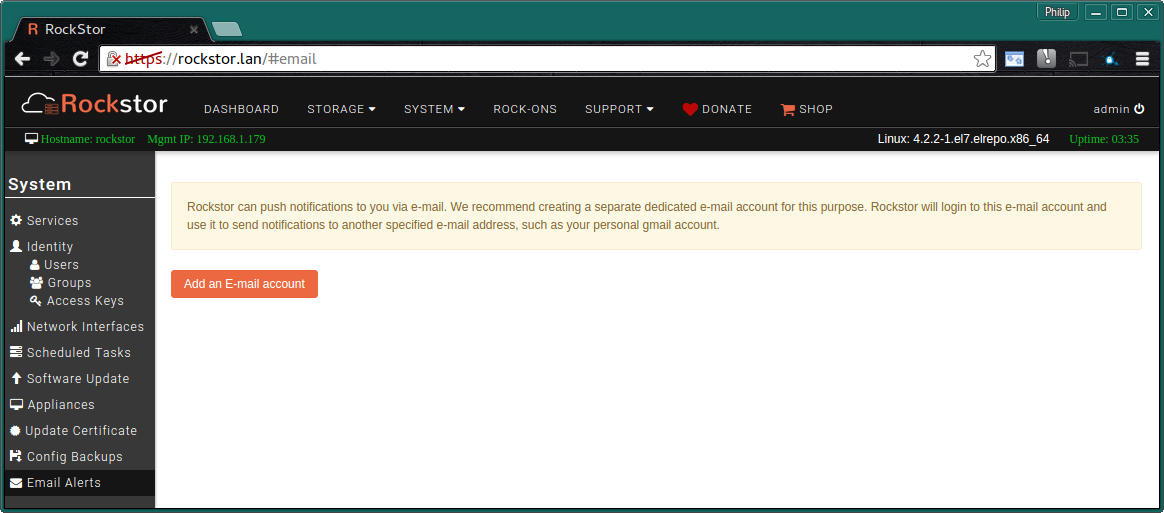Open the Cast screen icon

(1079, 59)
